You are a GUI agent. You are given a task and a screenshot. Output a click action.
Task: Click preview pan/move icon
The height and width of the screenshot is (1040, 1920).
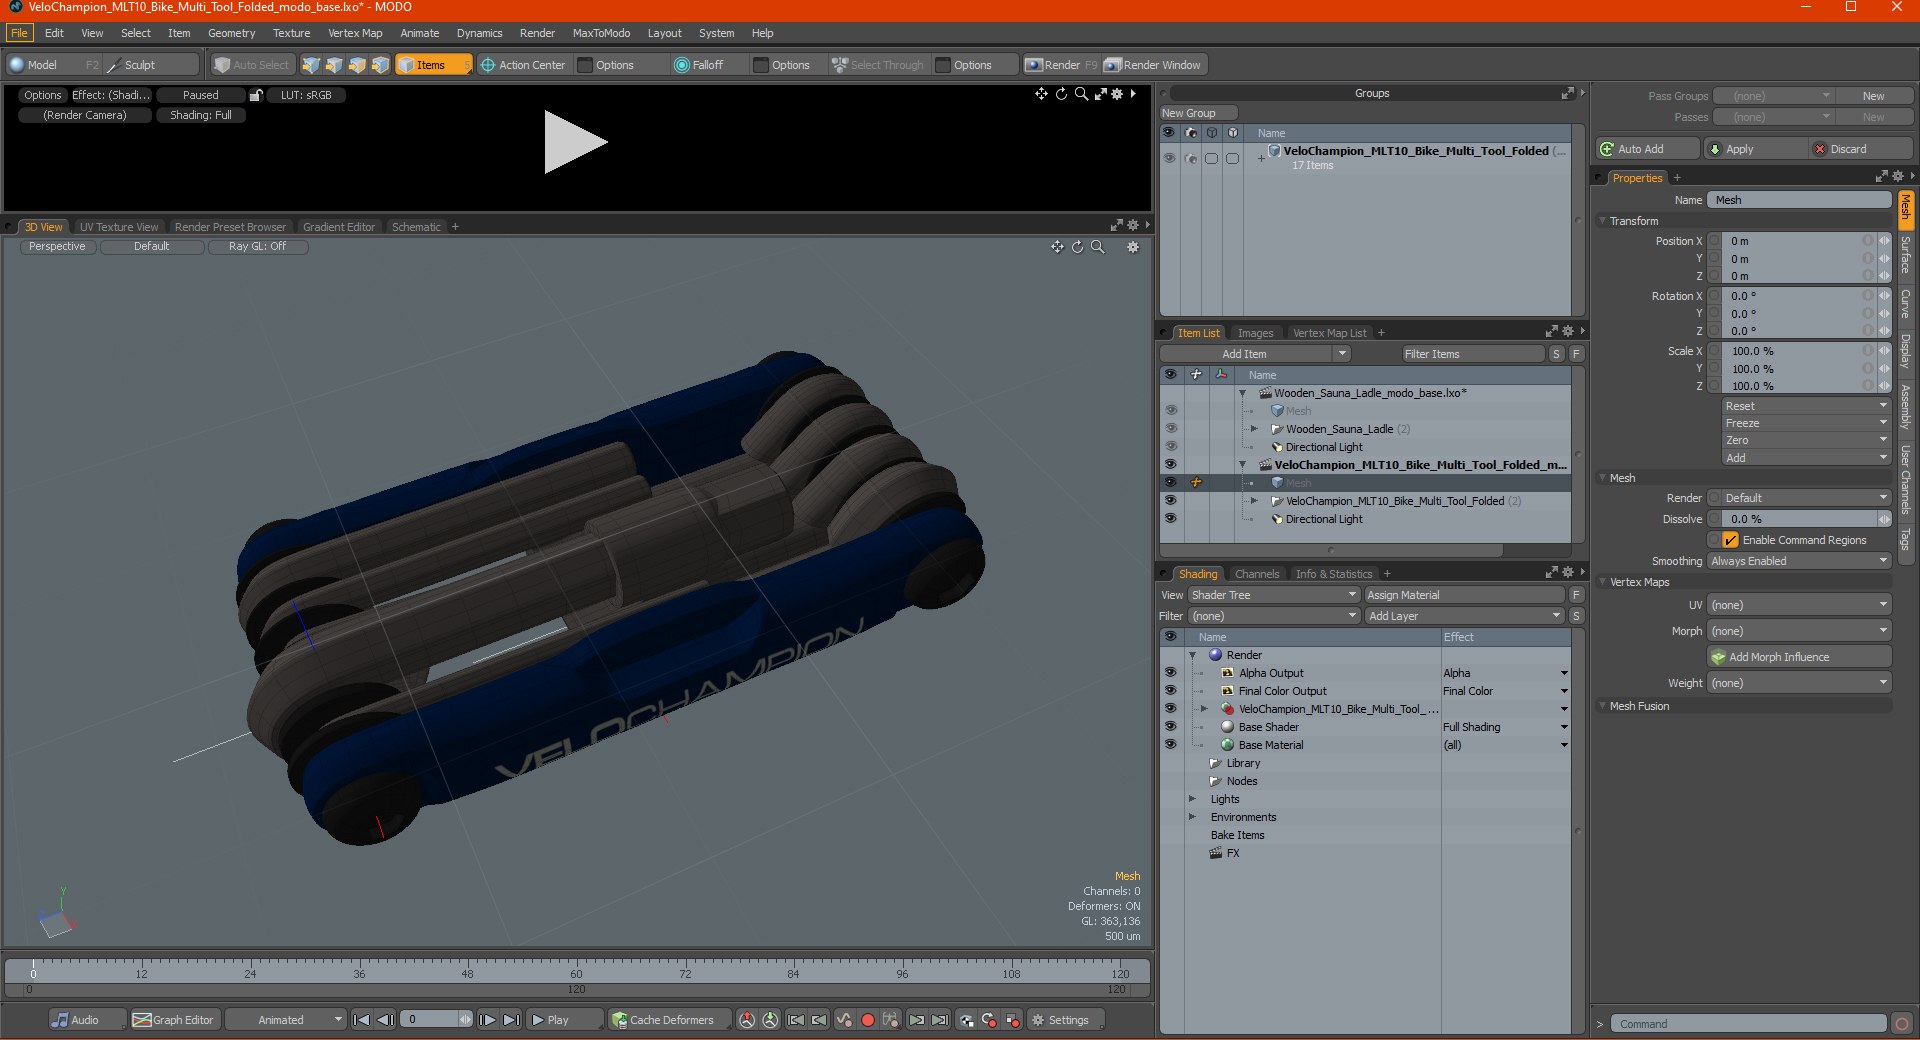pos(1041,94)
